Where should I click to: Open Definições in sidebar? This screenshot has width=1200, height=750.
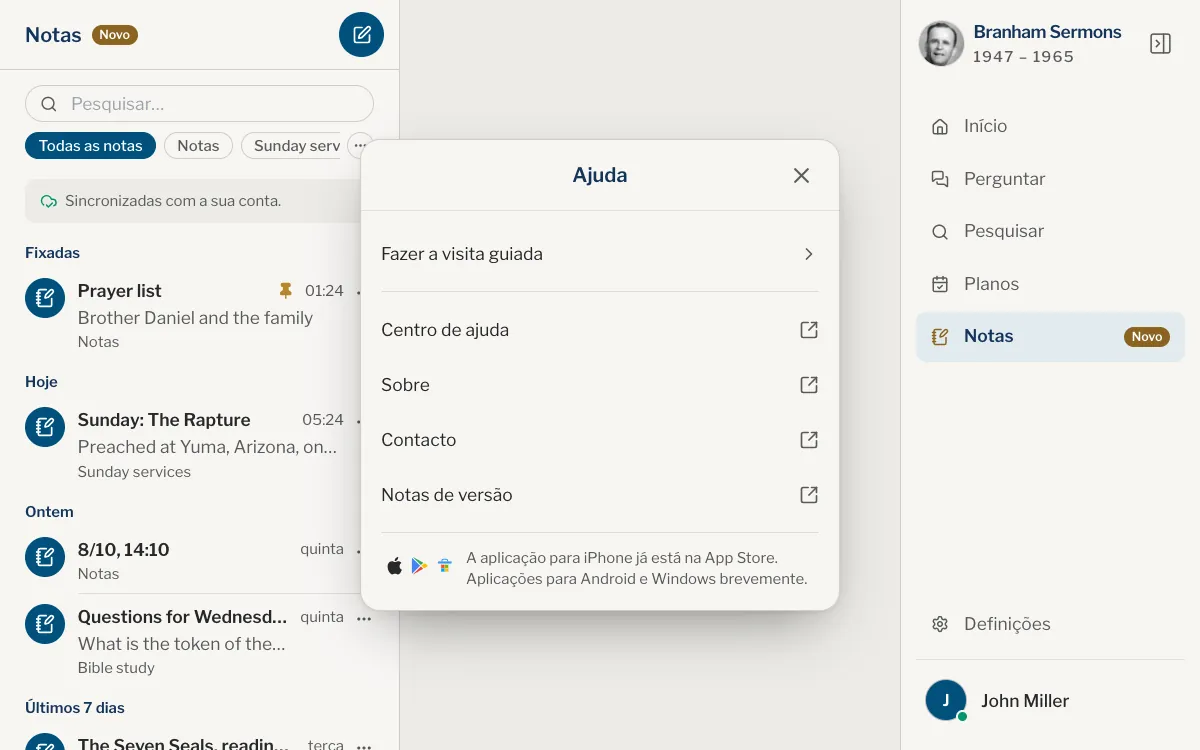click(x=1050, y=624)
